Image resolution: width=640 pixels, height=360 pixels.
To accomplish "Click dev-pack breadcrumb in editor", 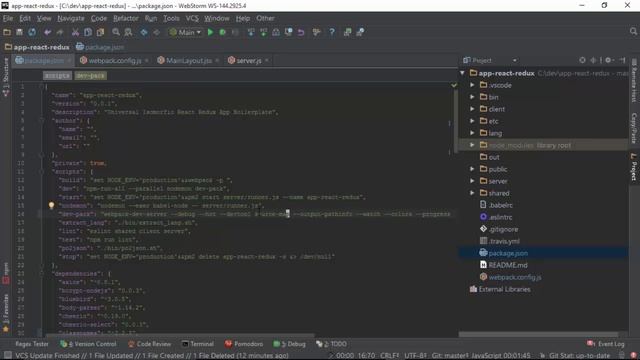I will pyautogui.click(x=91, y=76).
